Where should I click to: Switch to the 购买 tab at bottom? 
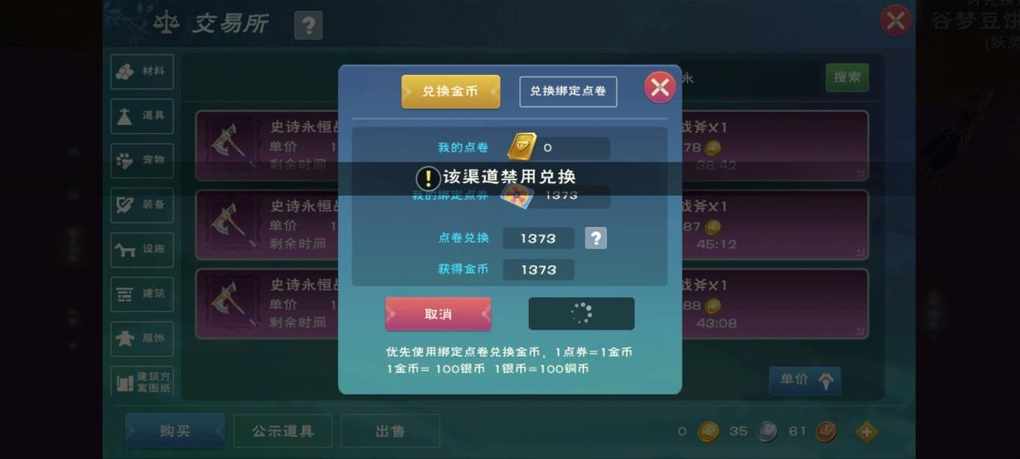175,431
